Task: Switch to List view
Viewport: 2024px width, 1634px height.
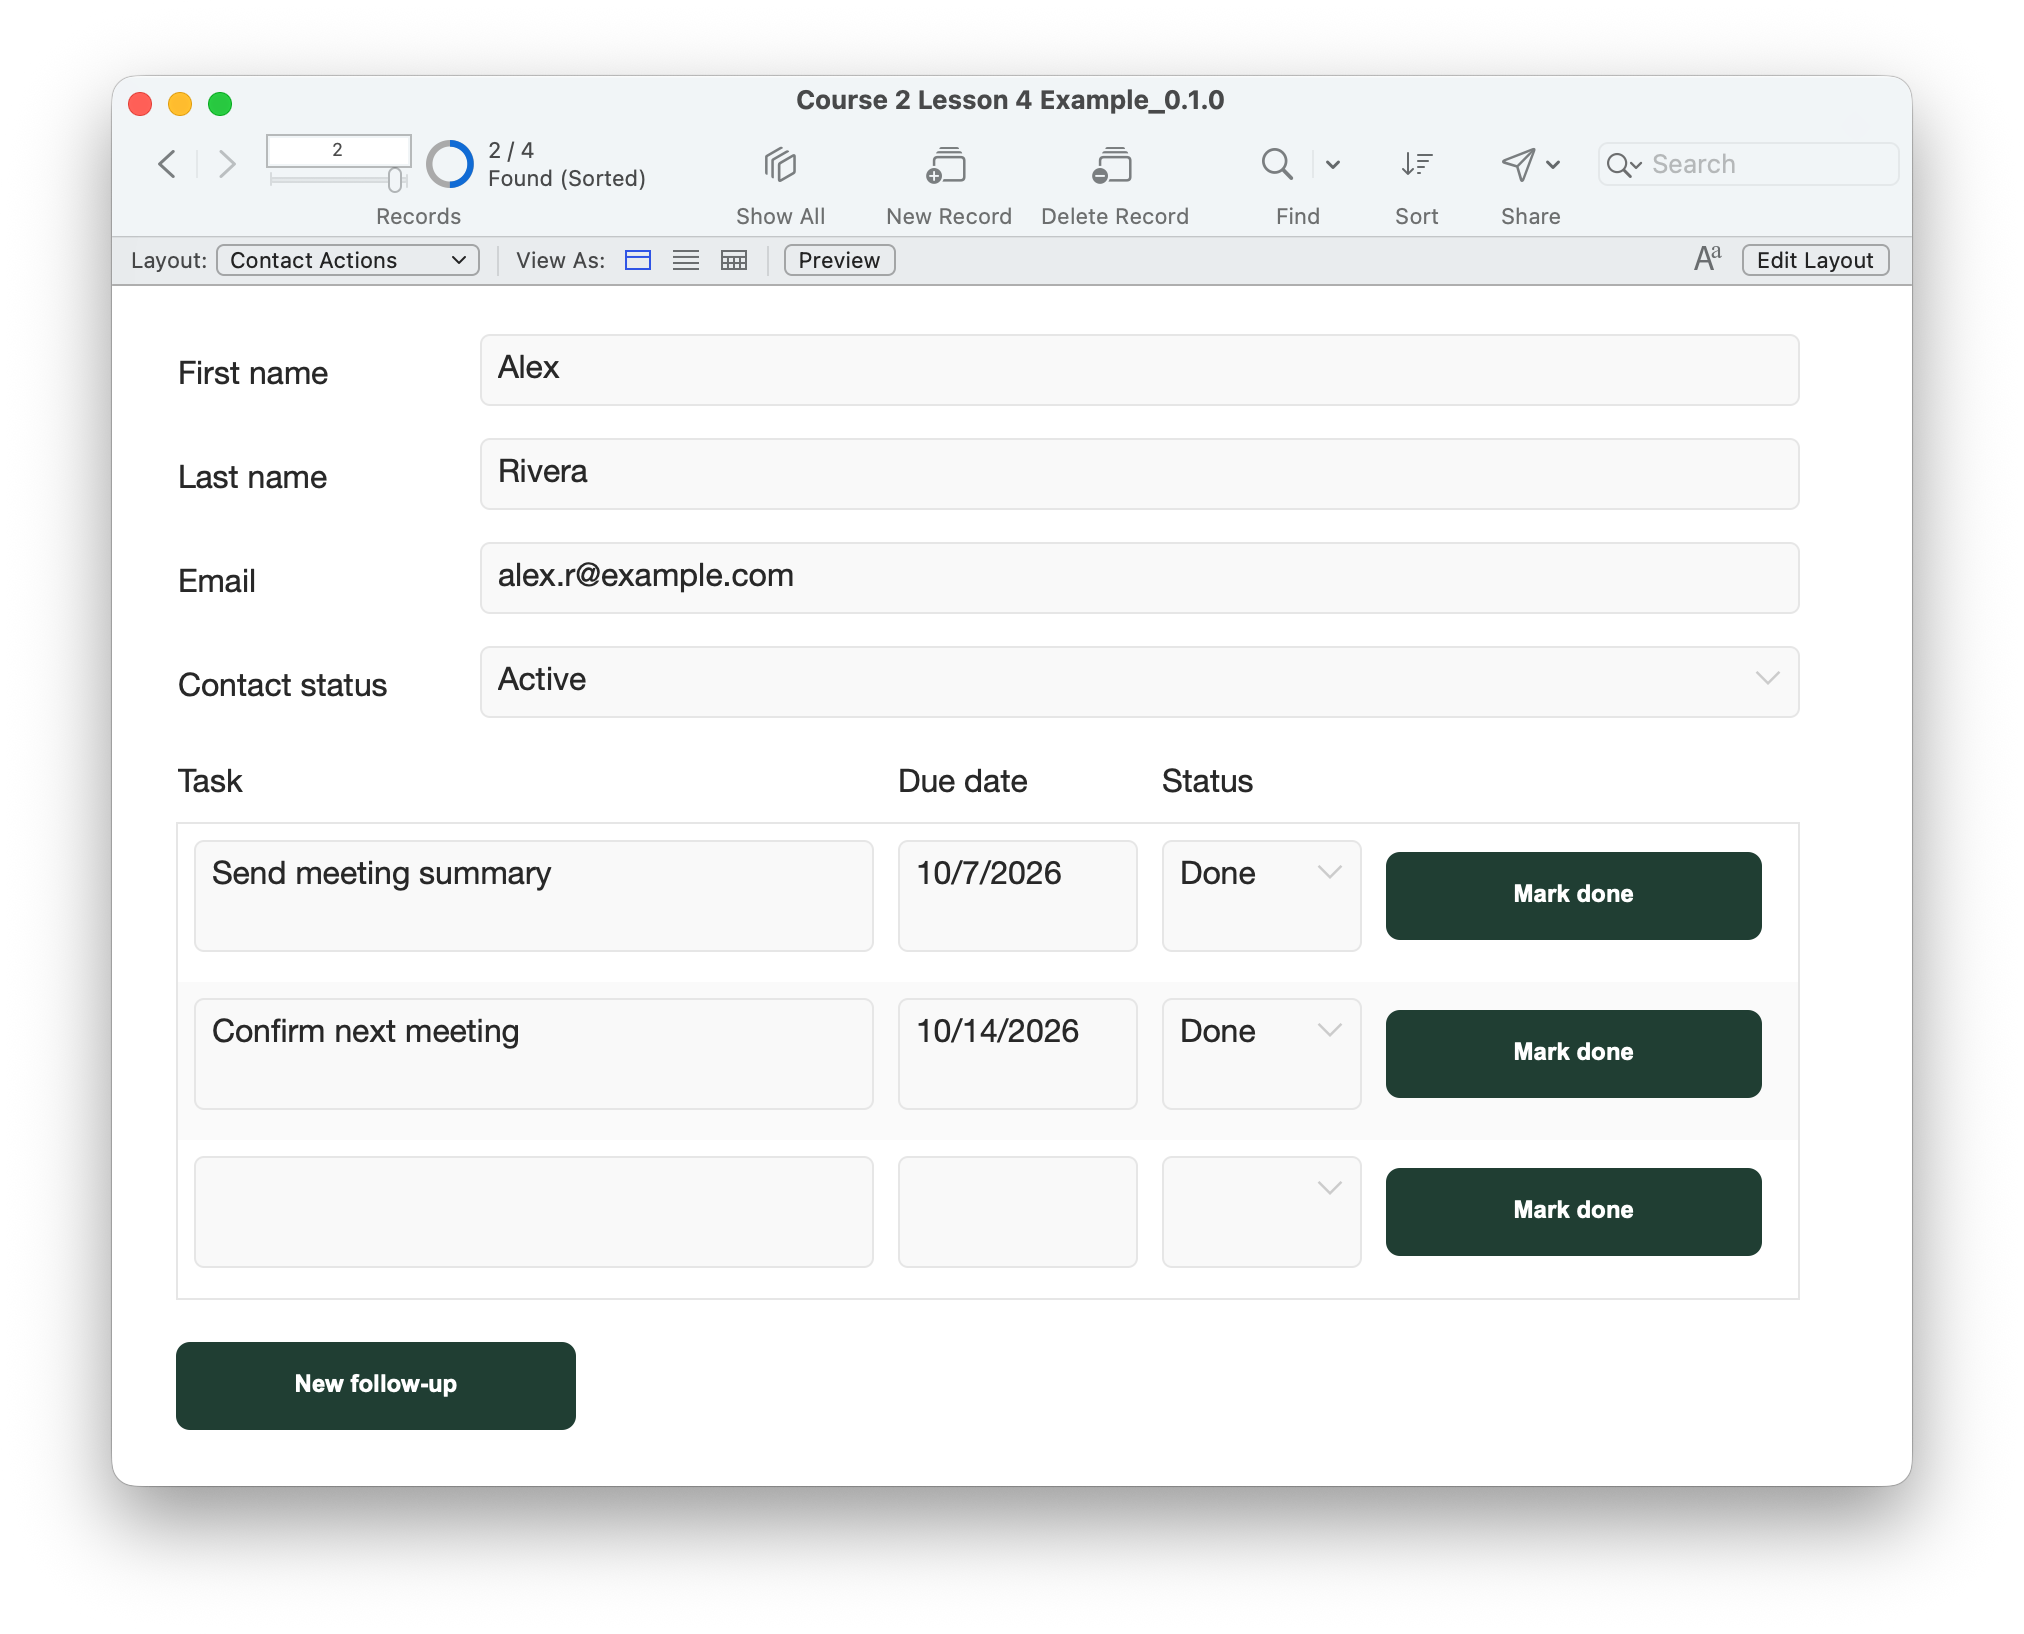Action: [686, 260]
